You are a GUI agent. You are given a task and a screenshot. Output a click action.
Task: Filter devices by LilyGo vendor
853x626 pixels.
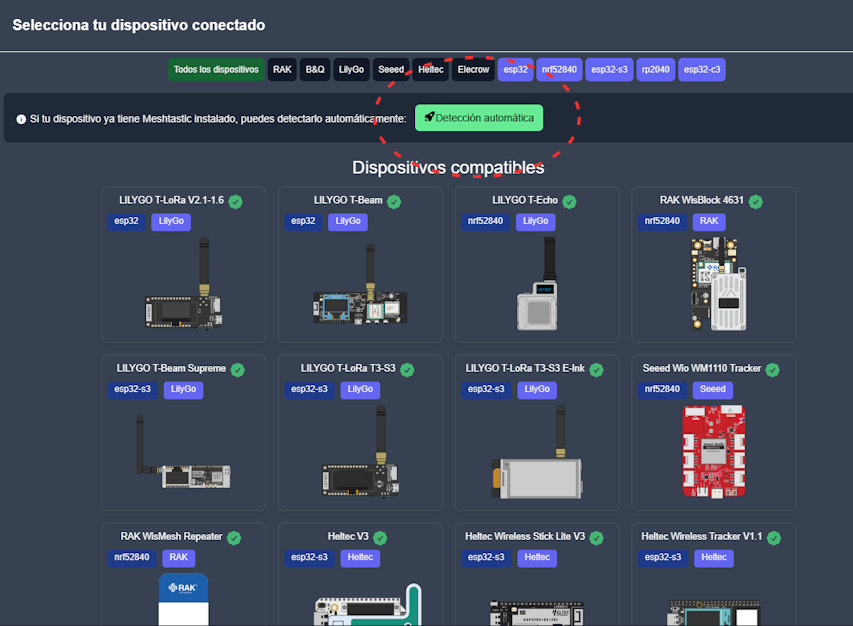coord(351,70)
